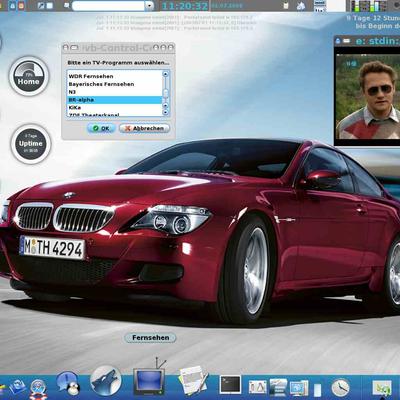
Task: Select WDR Fernsehen in the channel list
Action: (x=114, y=76)
